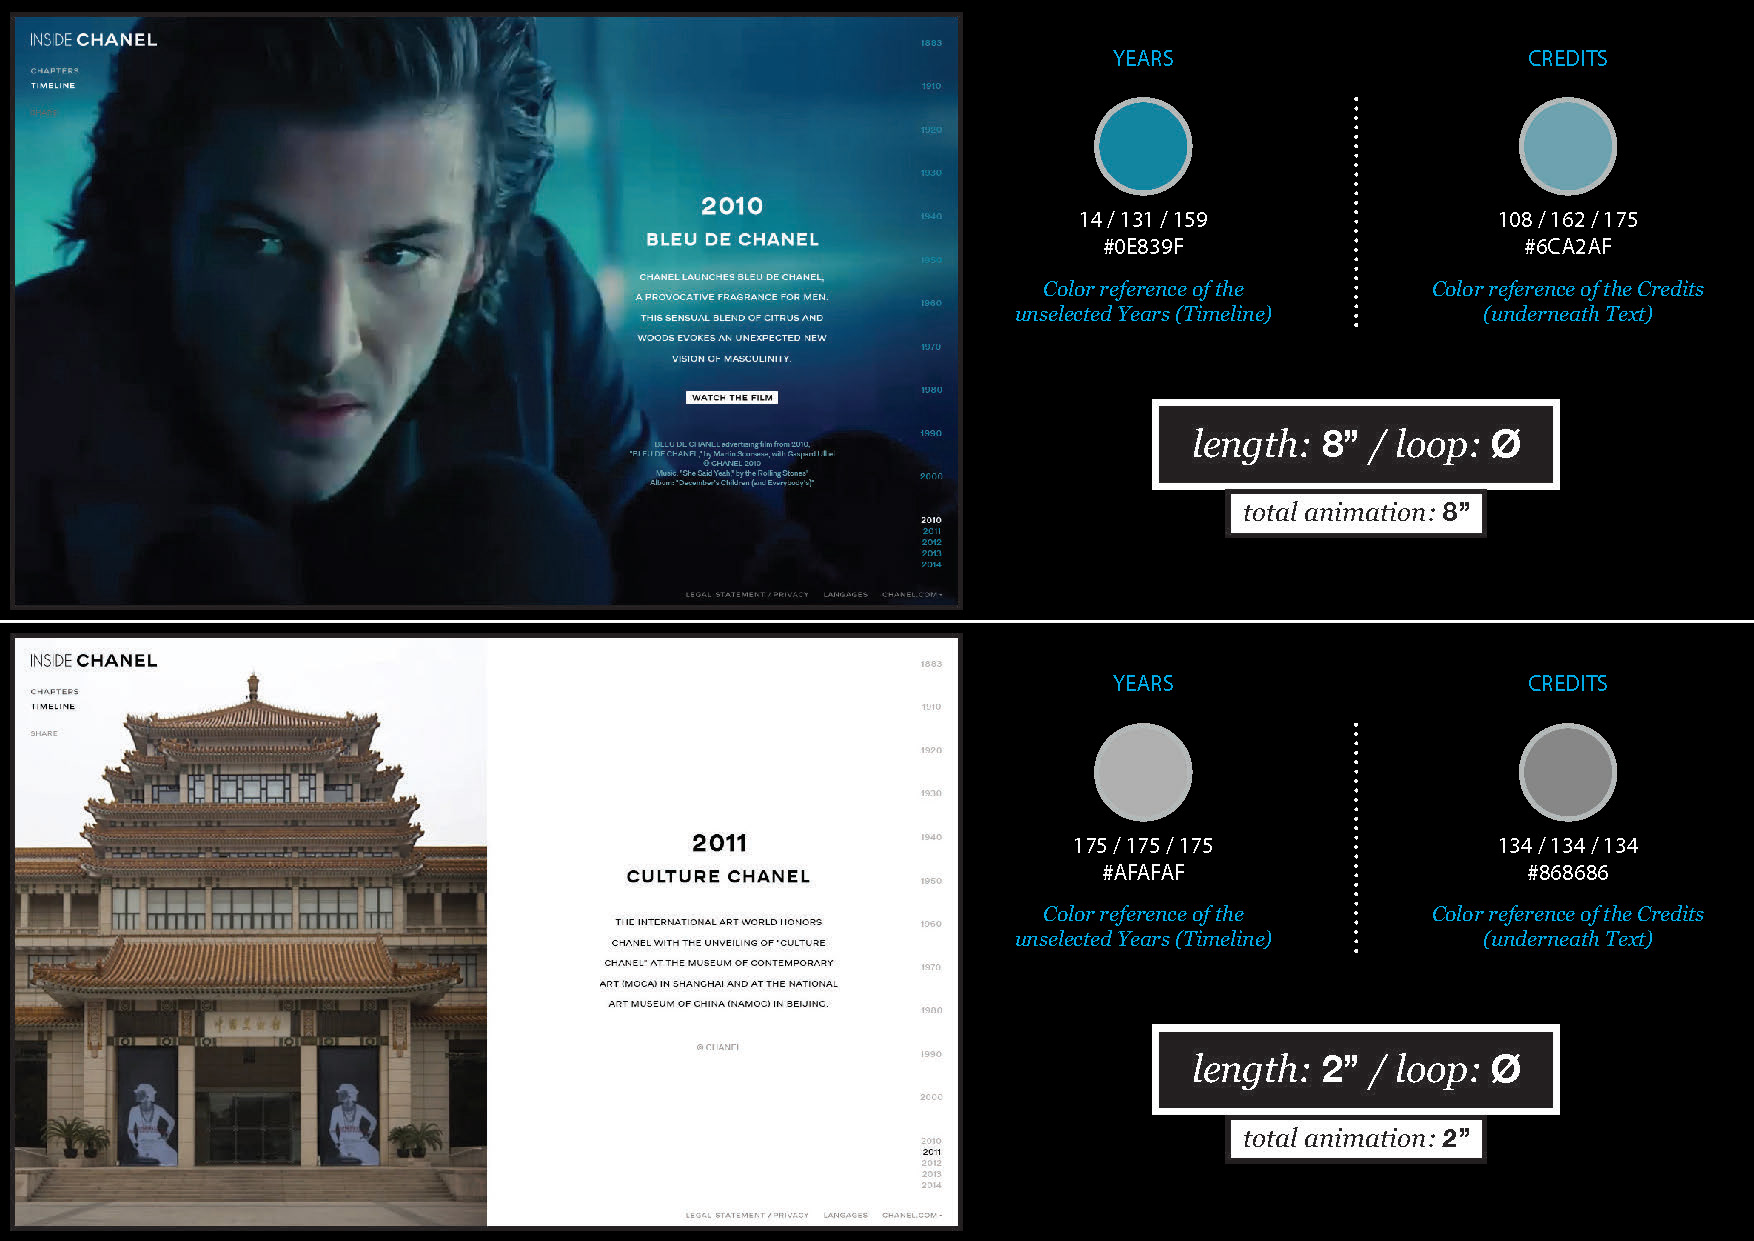Jump to 1883 on the Culture Chanel timeline
Screen dimensions: 1754x1241
931,664
